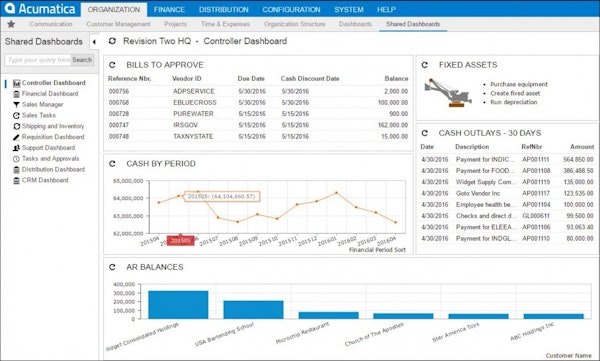Click the Acumatica logo

coord(40,8)
